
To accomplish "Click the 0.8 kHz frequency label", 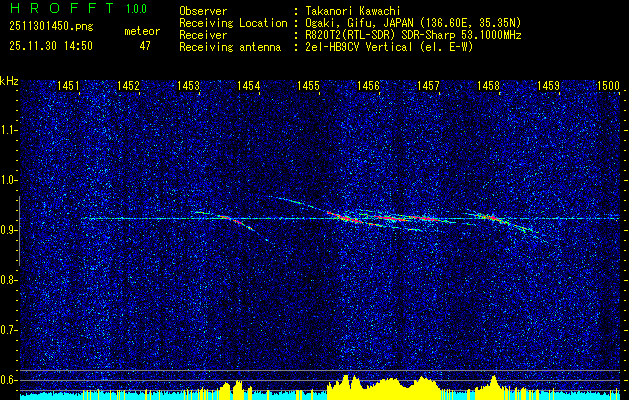I will pos(8,280).
